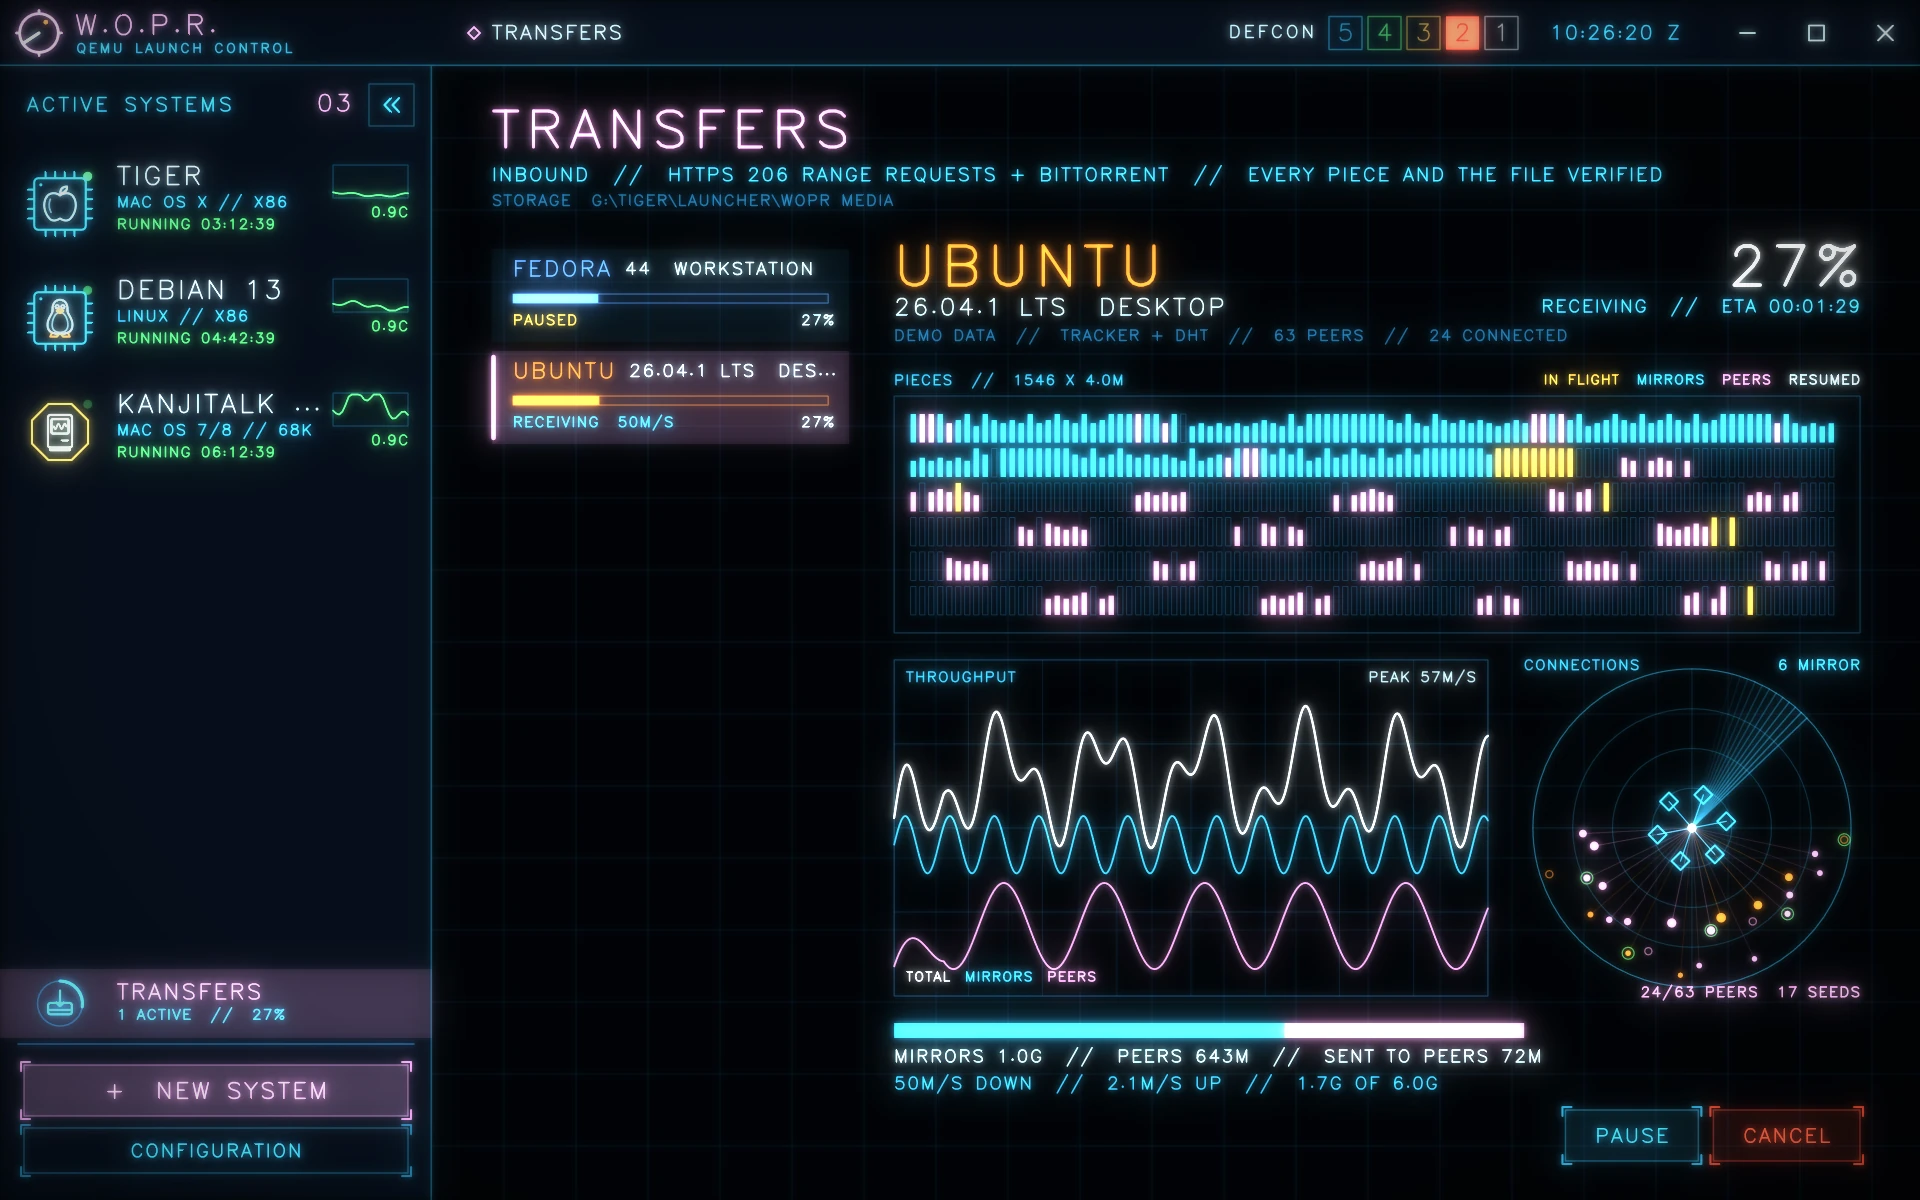
Task: Set DEFCON level 1
Action: [1501, 33]
